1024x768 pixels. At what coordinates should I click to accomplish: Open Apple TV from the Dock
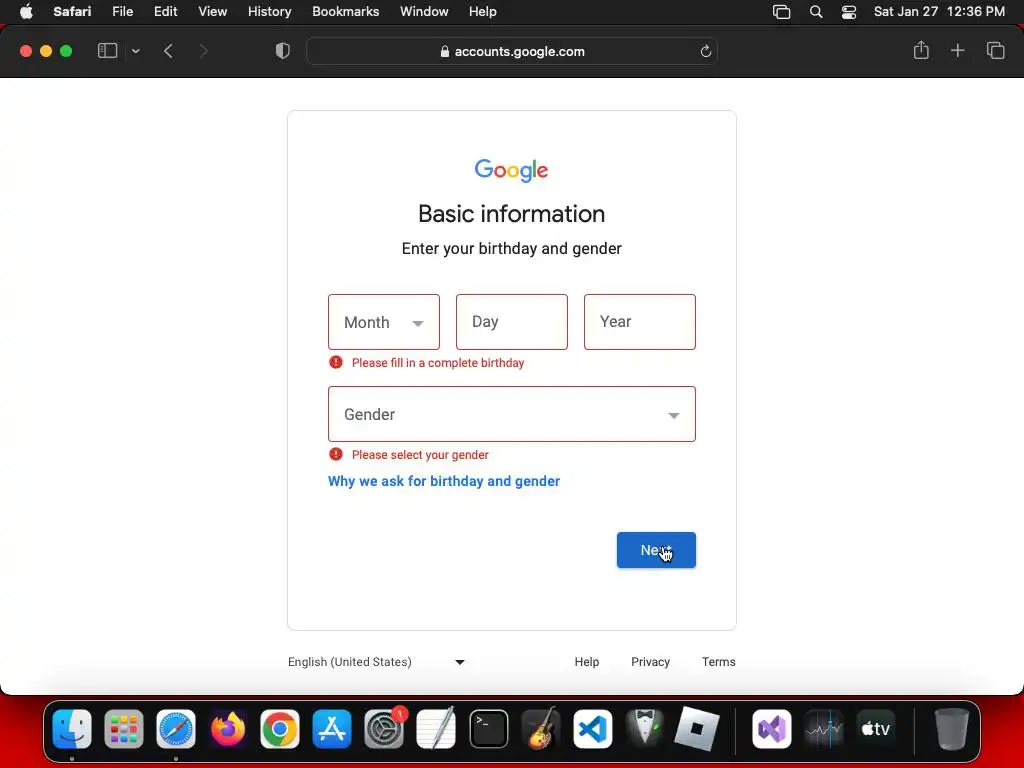click(x=876, y=729)
